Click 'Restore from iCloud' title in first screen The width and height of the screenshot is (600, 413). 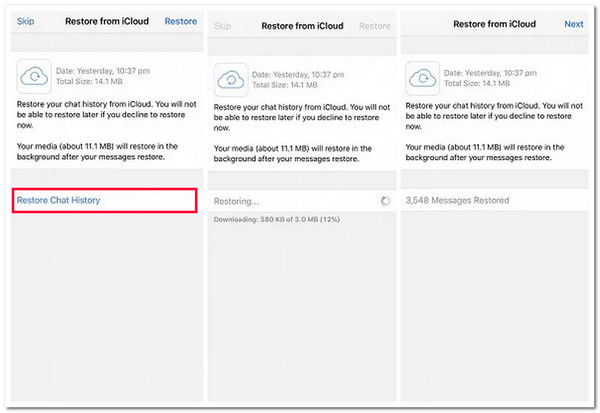pyautogui.click(x=107, y=21)
